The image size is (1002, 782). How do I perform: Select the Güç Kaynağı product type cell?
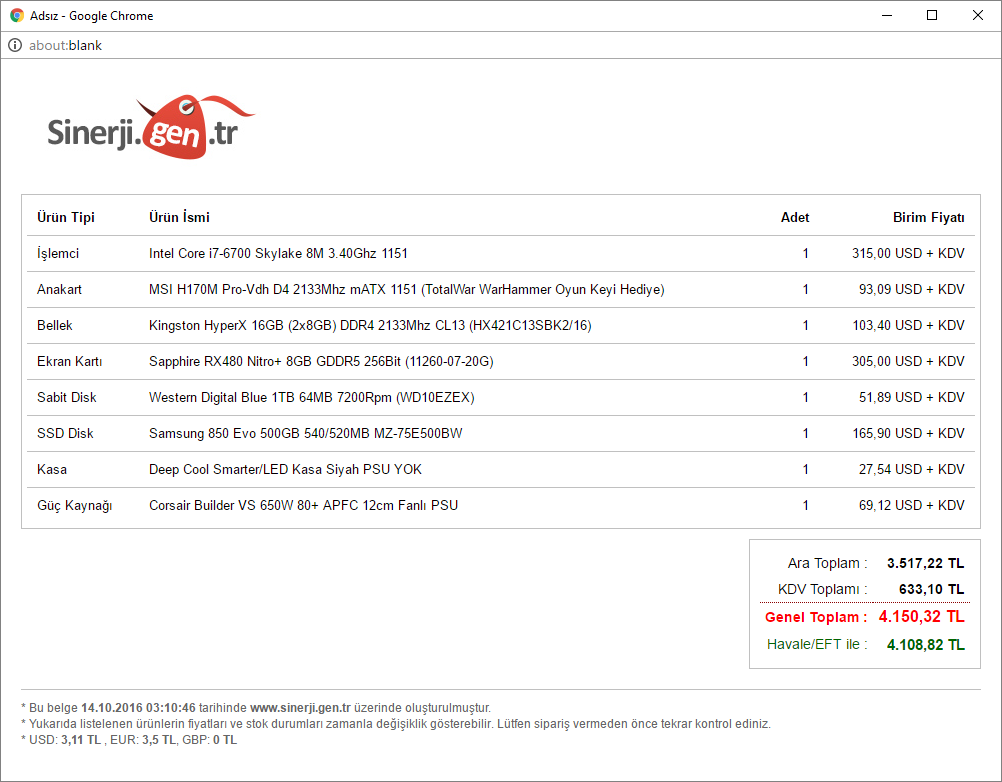[75, 505]
